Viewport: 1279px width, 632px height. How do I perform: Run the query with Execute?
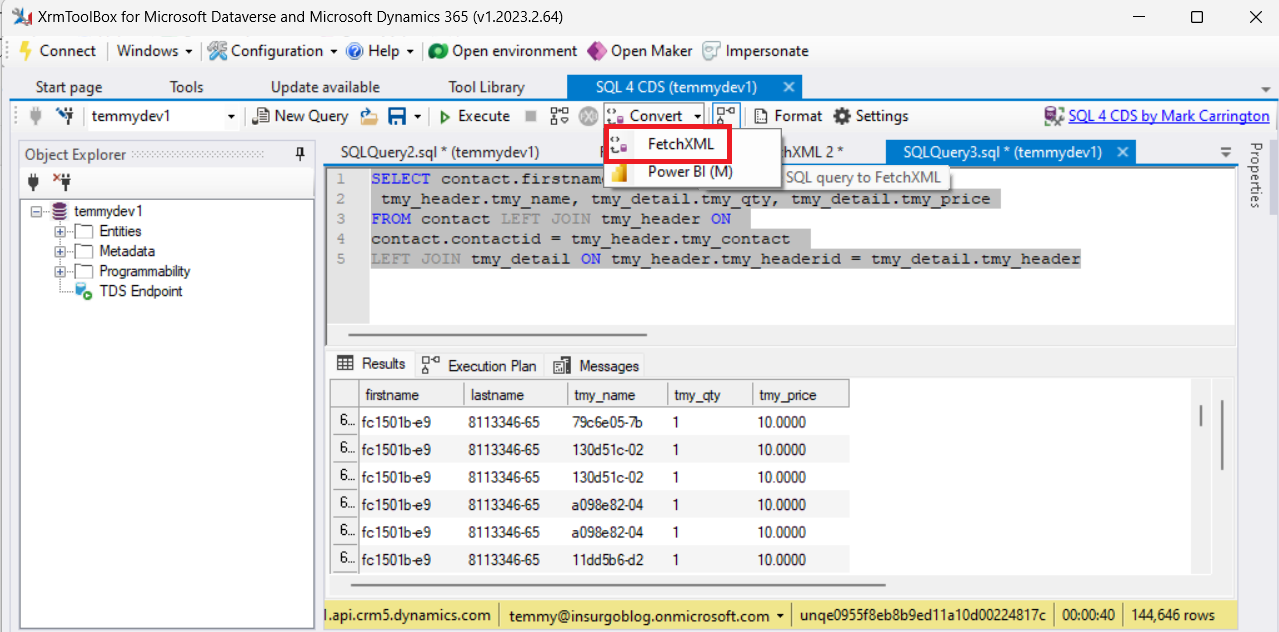click(x=474, y=116)
